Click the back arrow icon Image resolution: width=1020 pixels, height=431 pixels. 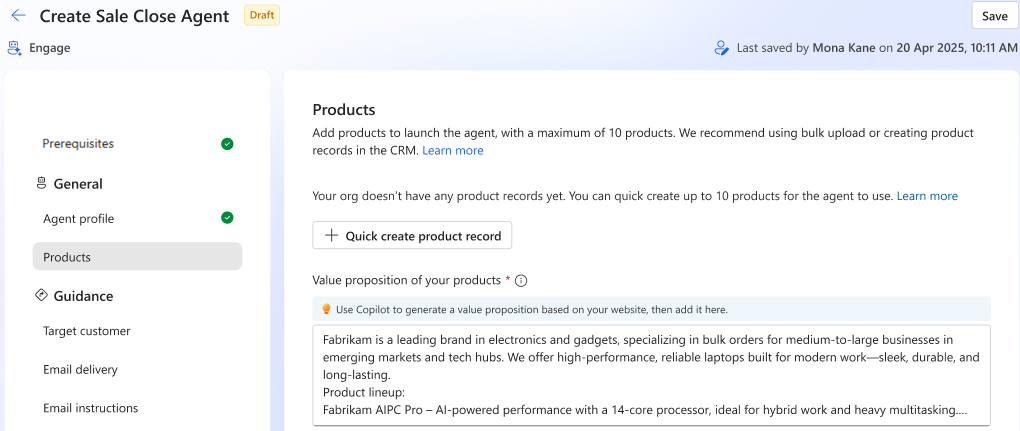tap(18, 16)
